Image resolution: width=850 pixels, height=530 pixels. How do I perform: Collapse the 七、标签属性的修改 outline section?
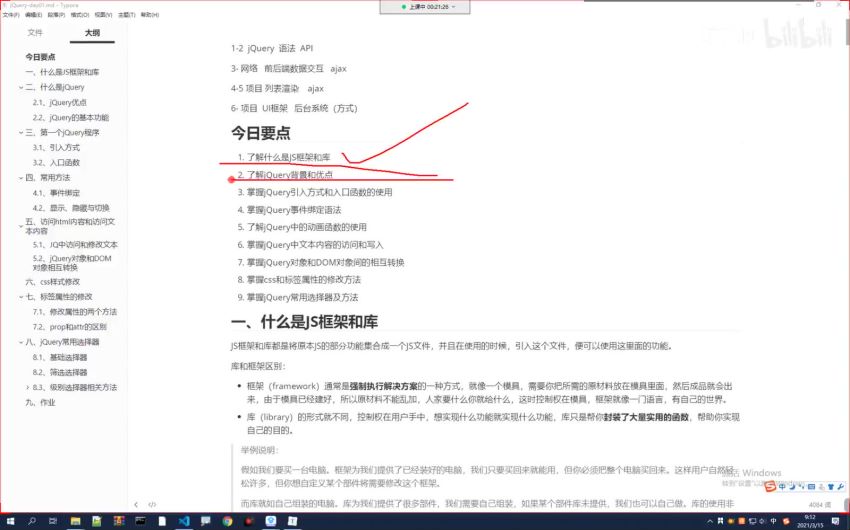coord(21,297)
